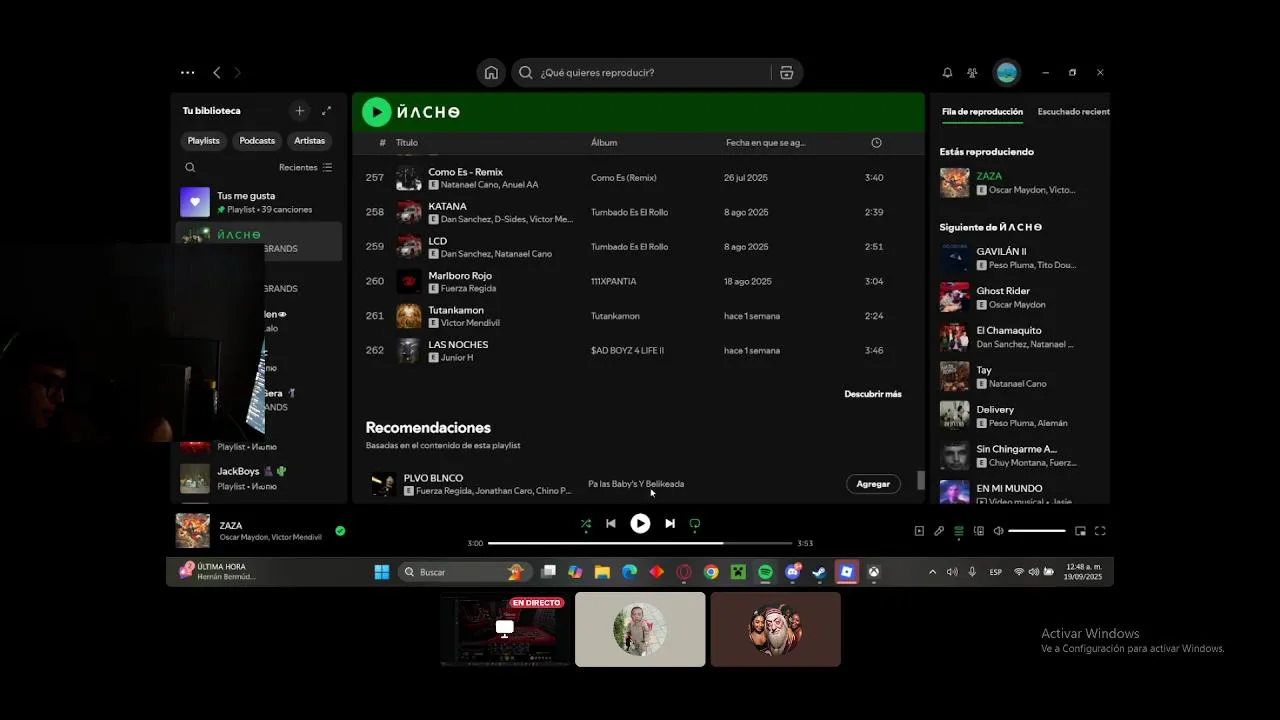Toggle play/pause in player bar
The width and height of the screenshot is (1280, 720).
click(x=640, y=523)
